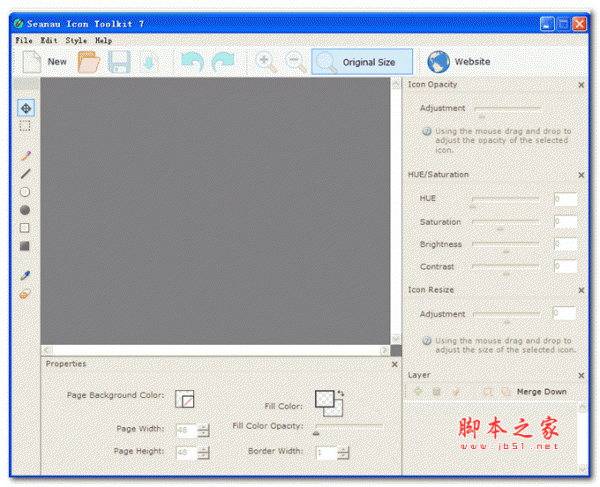Click the Border Width spinner arrows
This screenshot has width=600, height=487.
(343, 453)
